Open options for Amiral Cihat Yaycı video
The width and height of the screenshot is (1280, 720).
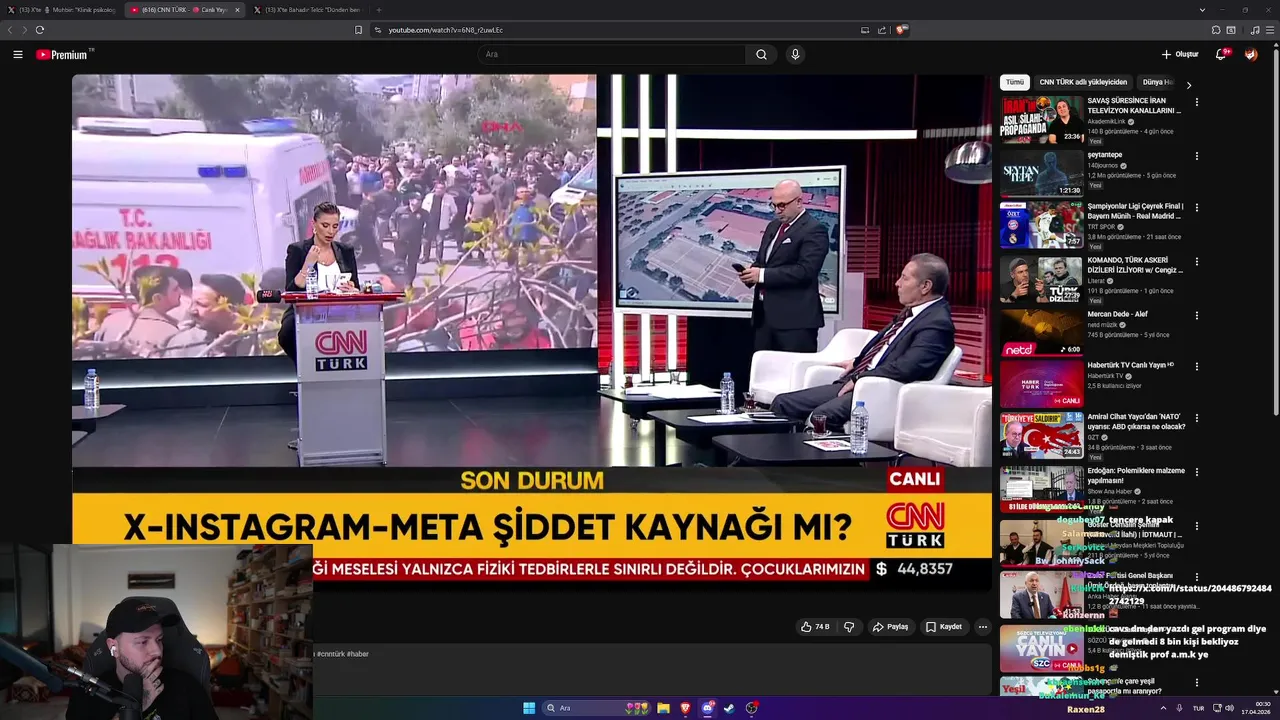1196,418
